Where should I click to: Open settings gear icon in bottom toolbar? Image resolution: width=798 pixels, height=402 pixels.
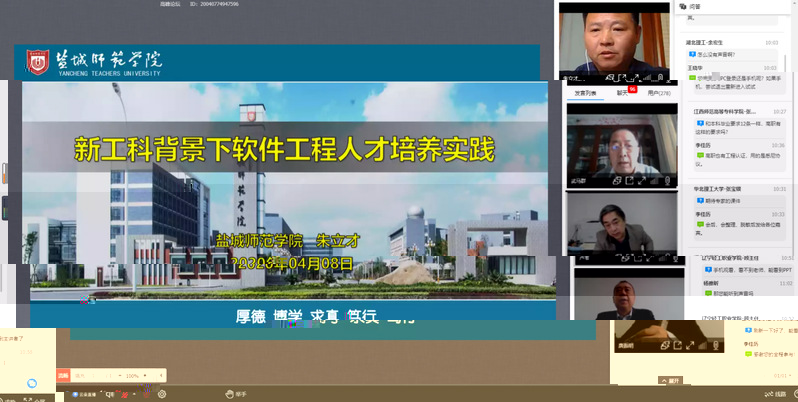tap(163, 394)
